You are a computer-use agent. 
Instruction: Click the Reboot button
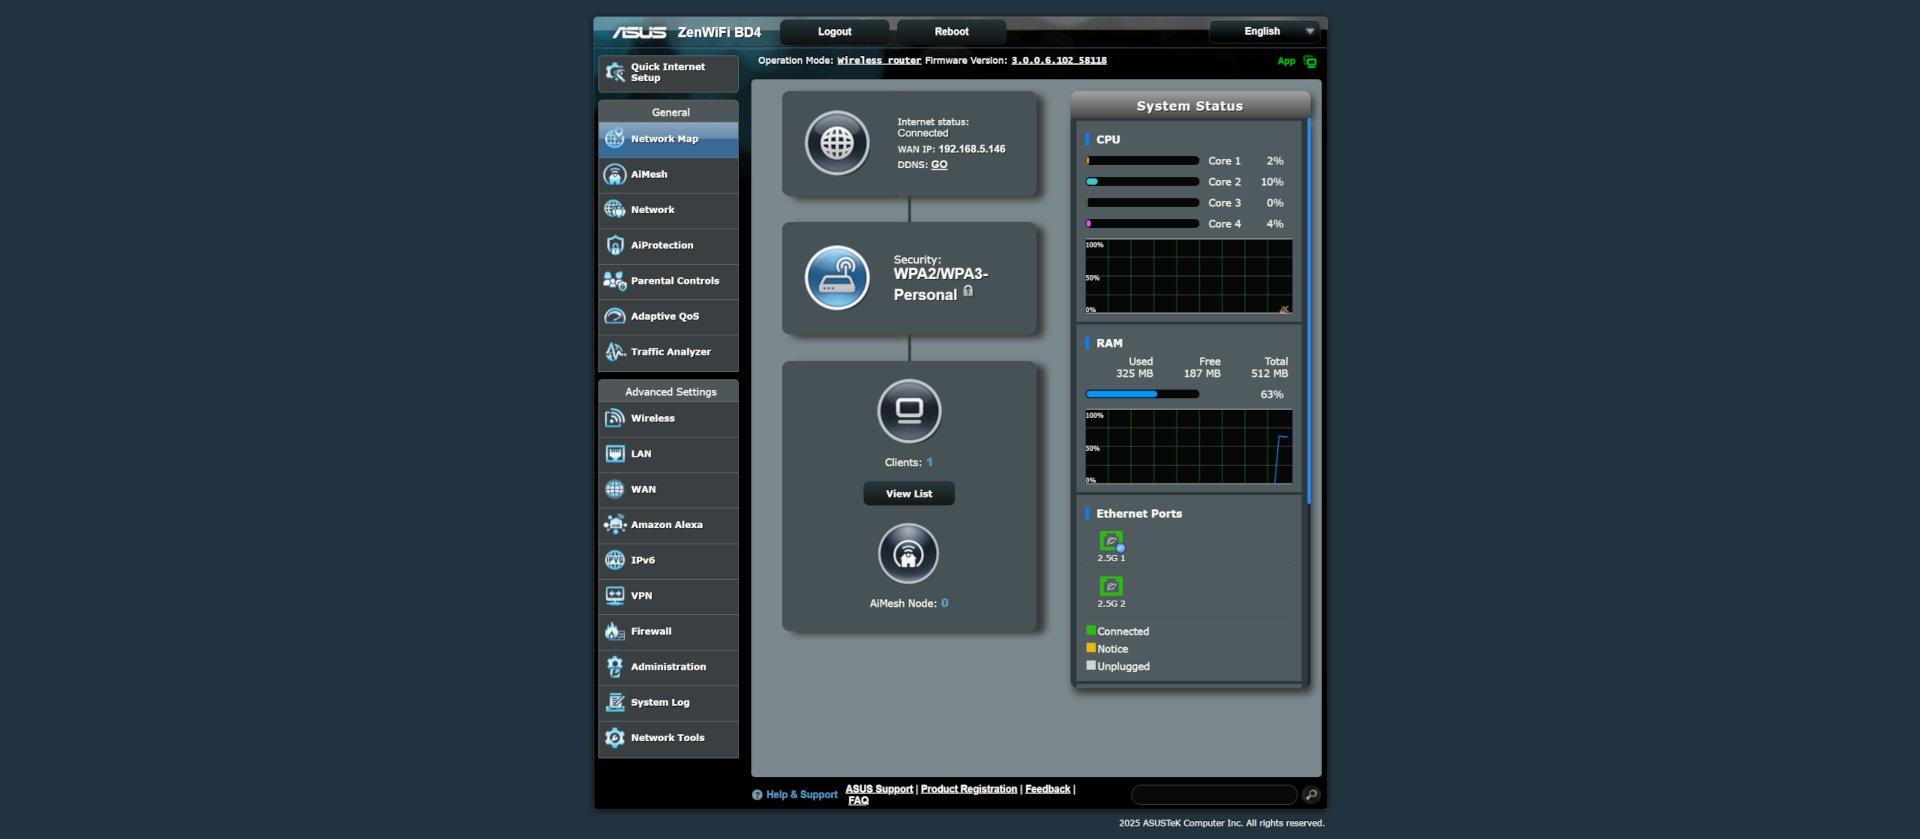[951, 32]
